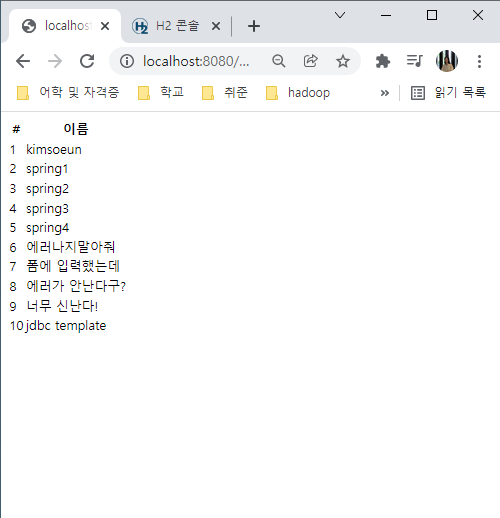Share this page icon
500x518 pixels.
pyautogui.click(x=310, y=61)
